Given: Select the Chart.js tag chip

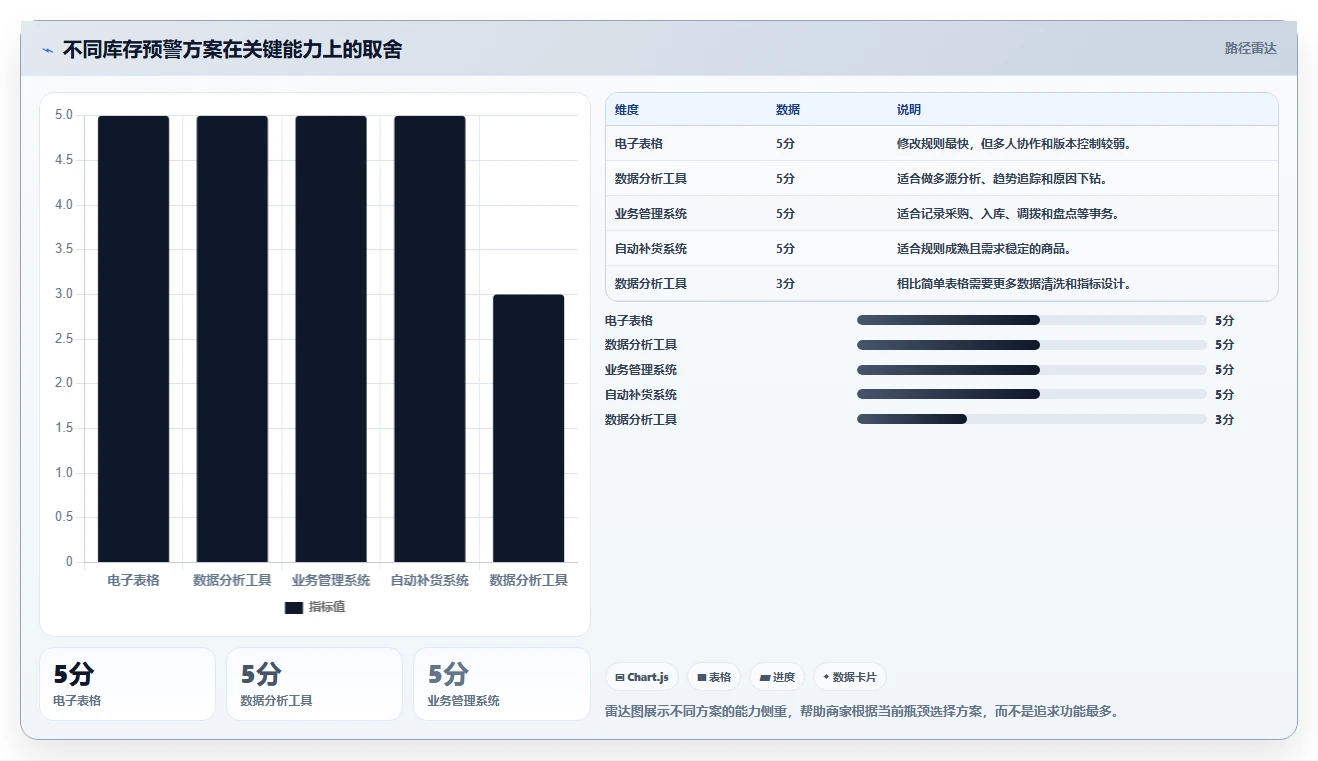Looking at the screenshot, I should pyautogui.click(x=642, y=677).
